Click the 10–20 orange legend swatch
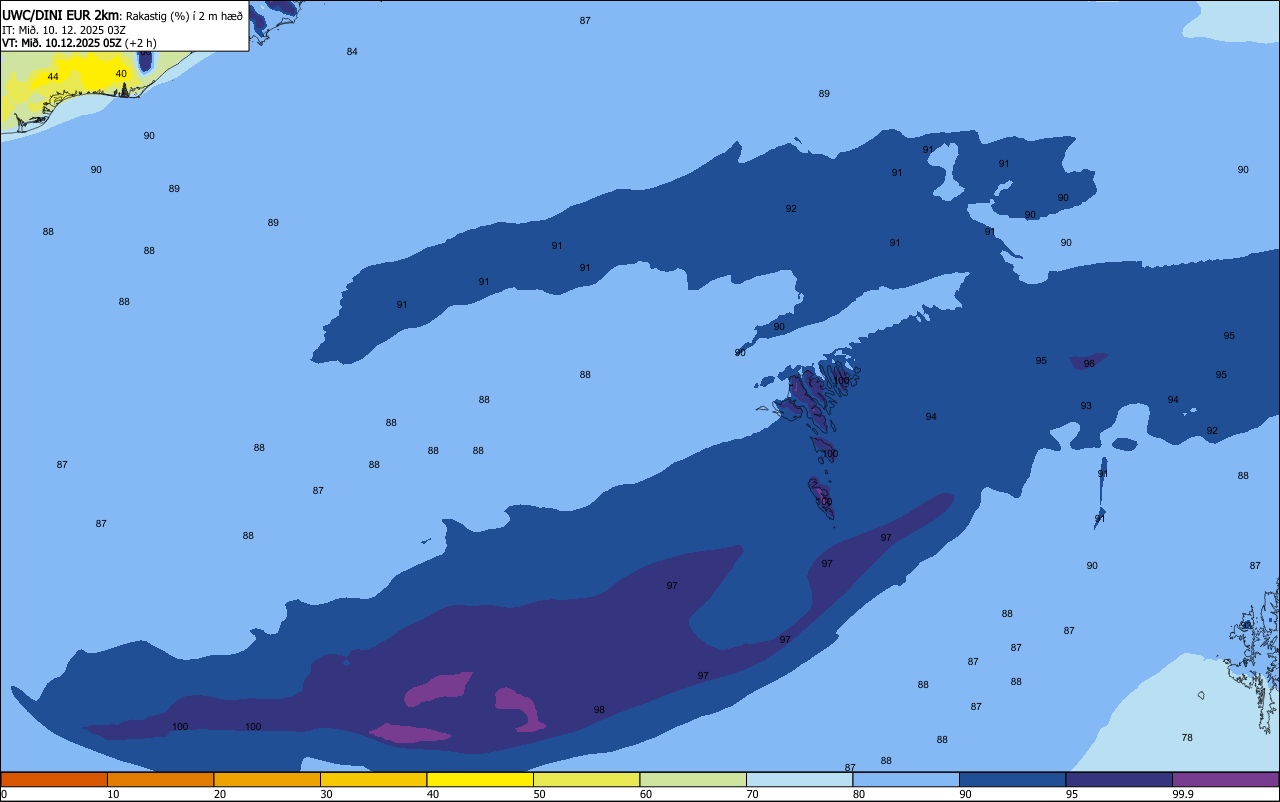 [160, 779]
